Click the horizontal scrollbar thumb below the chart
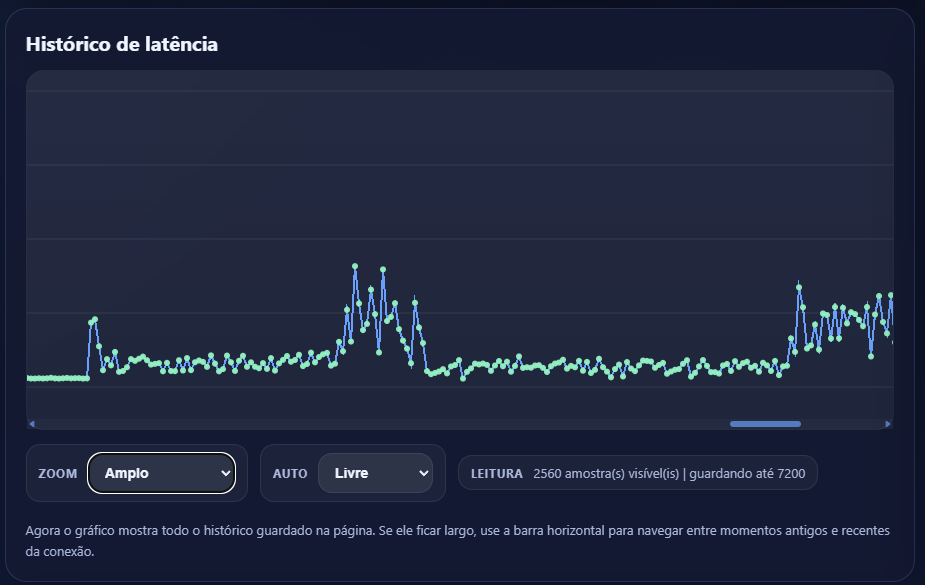 765,424
